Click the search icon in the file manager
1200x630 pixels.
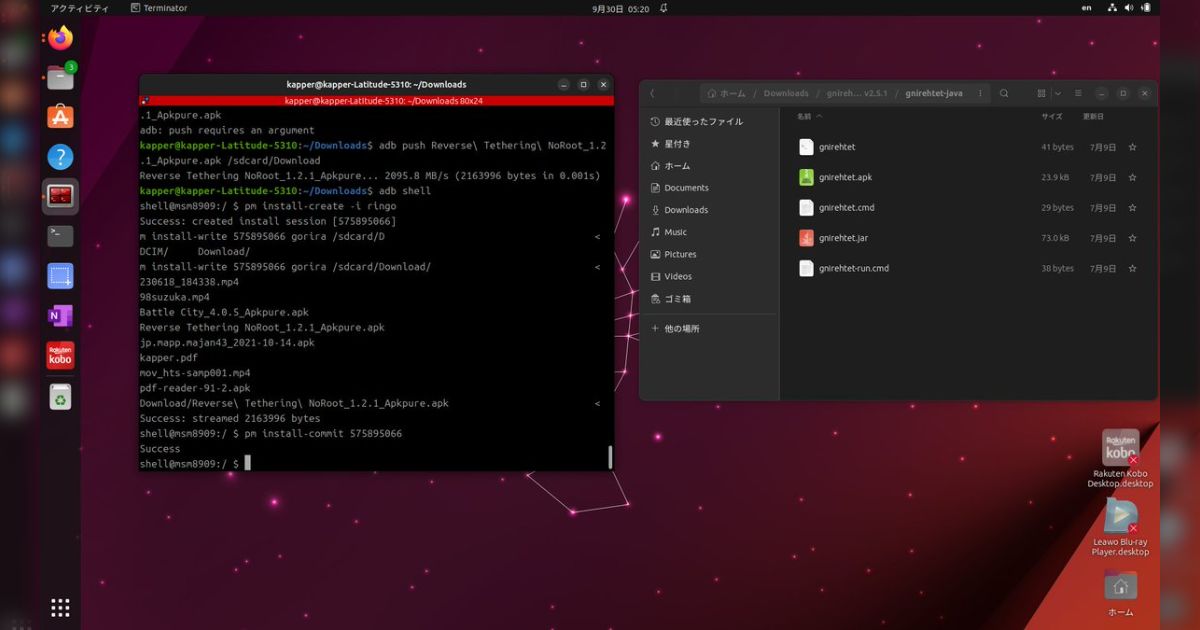[x=1004, y=92]
